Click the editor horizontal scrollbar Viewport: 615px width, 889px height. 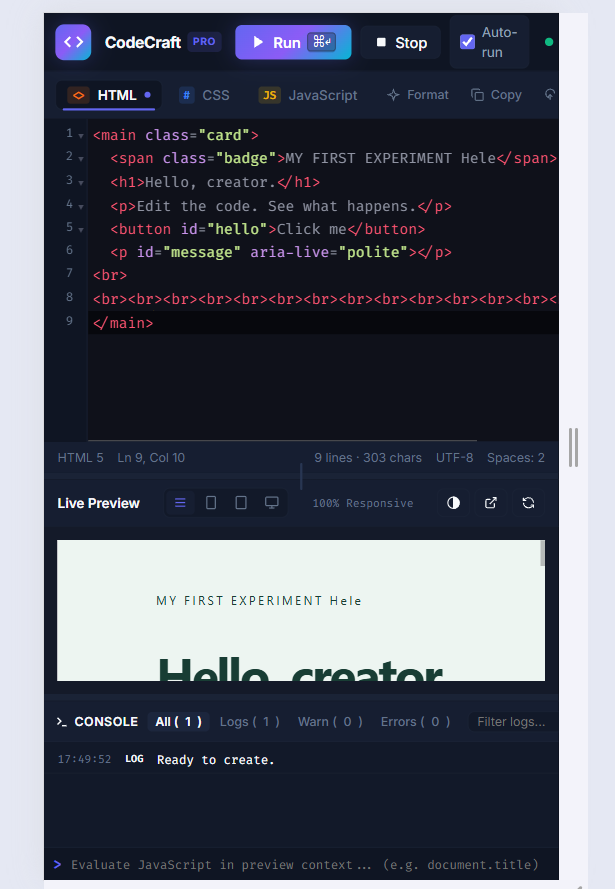point(282,440)
